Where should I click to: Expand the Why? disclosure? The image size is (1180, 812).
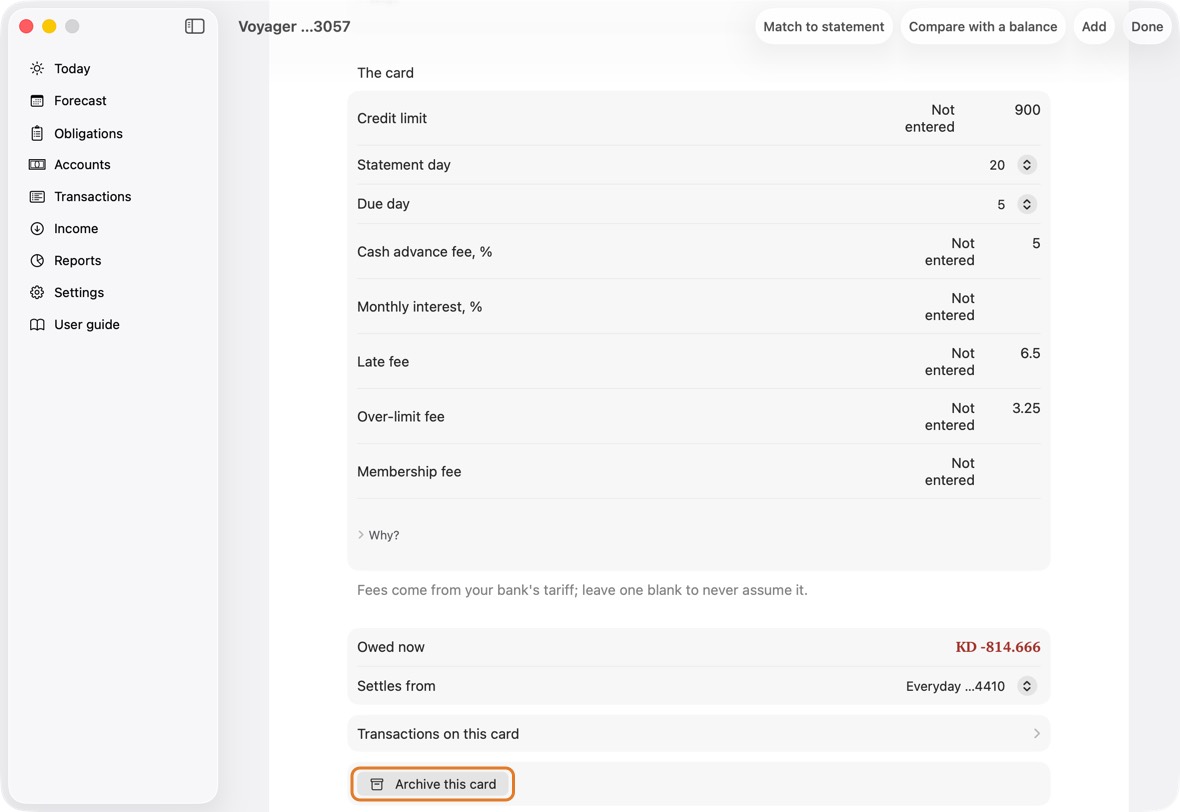pyautogui.click(x=379, y=535)
